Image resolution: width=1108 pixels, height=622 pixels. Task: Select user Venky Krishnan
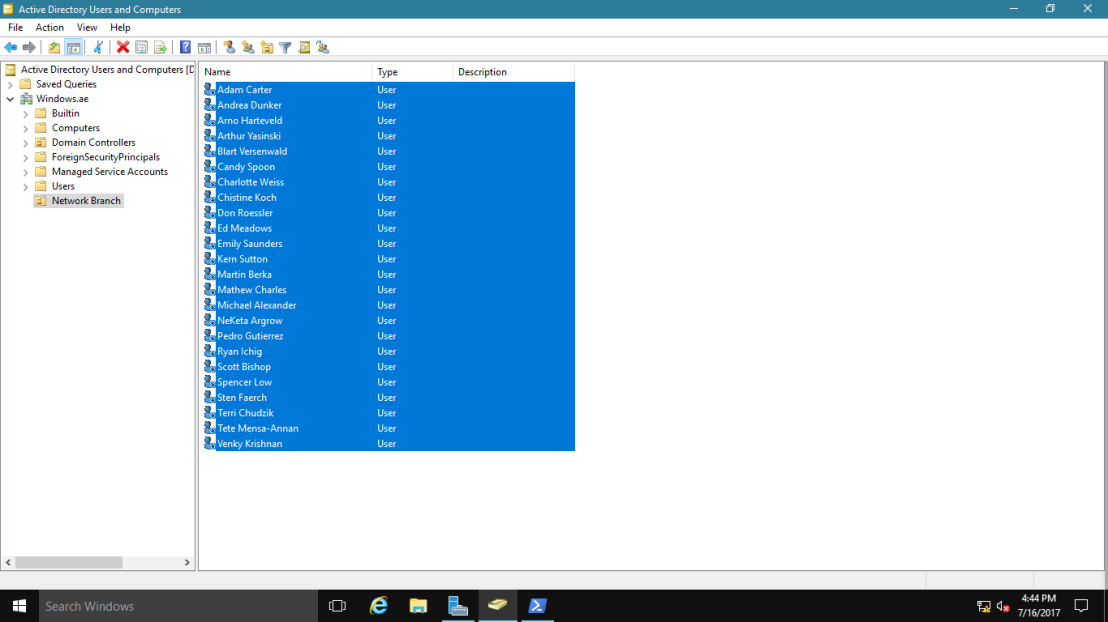[x=249, y=444]
